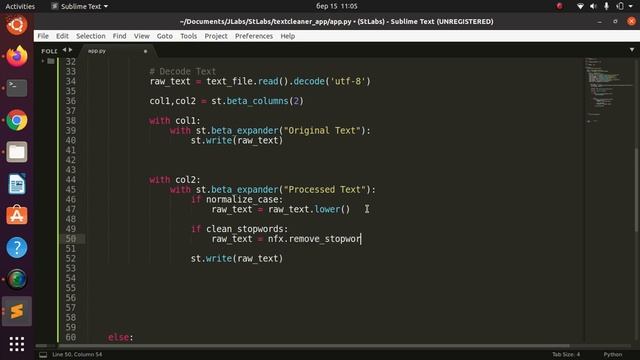
Task: Open the Tools menu
Action: 189,36
